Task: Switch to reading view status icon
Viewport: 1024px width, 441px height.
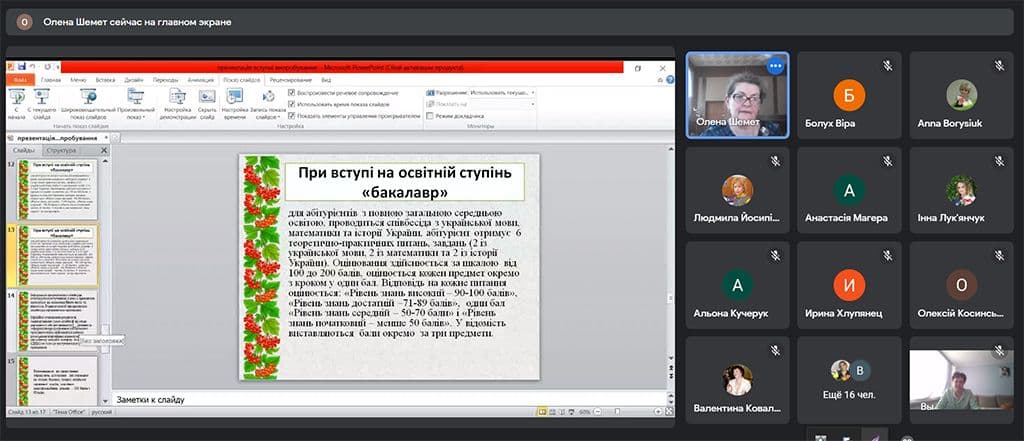Action: pyautogui.click(x=562, y=412)
